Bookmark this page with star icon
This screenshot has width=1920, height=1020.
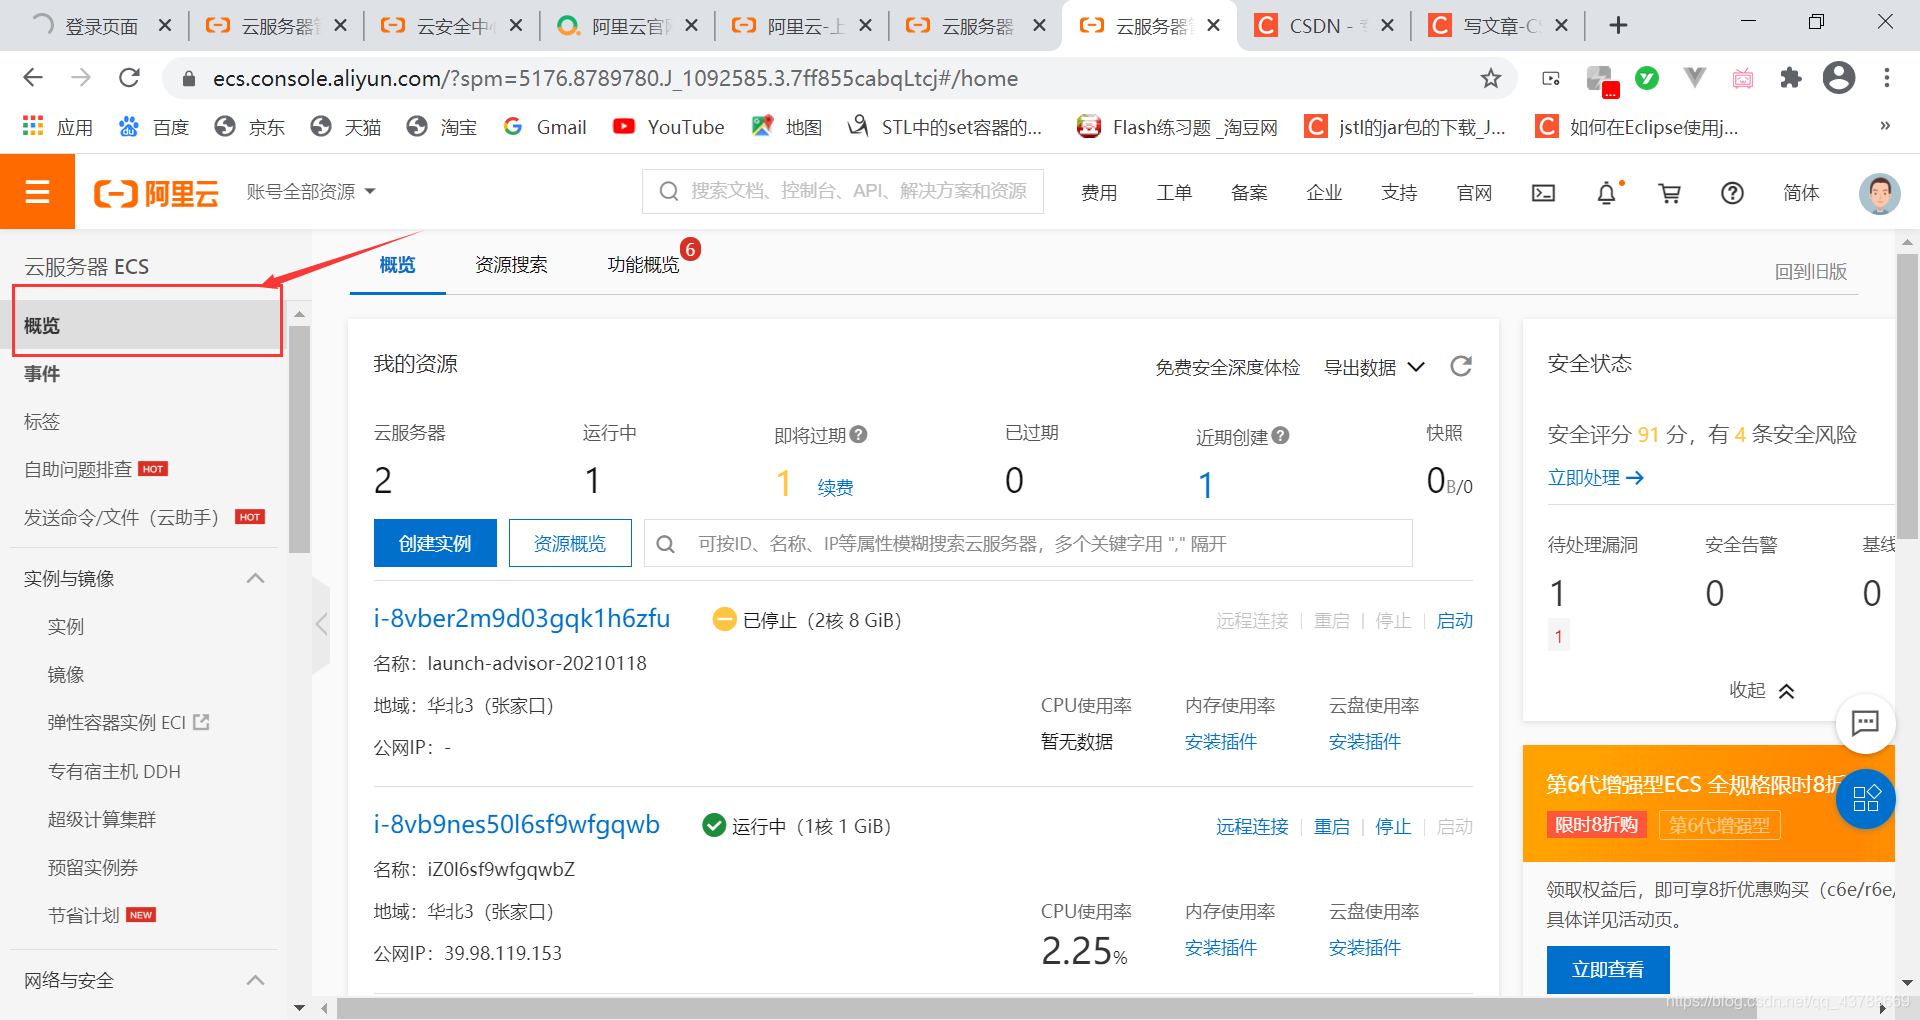pos(1490,78)
